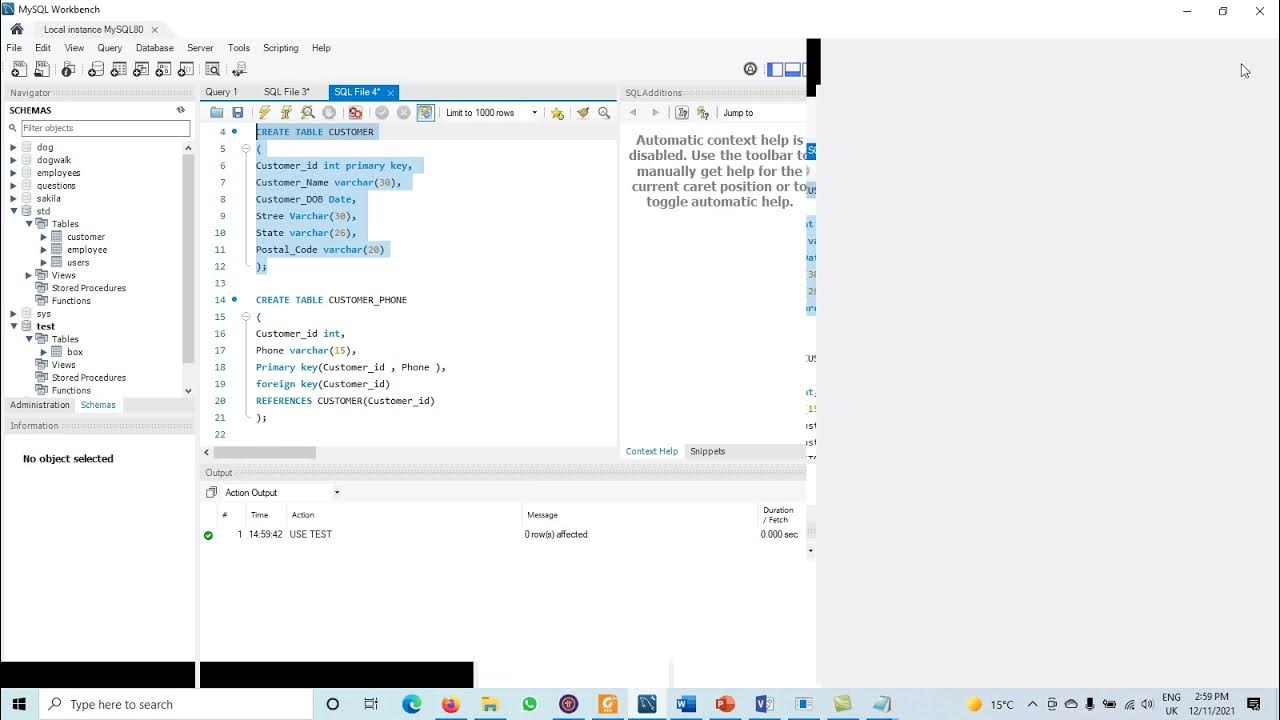Create a new table toolbar icon

click(x=119, y=69)
